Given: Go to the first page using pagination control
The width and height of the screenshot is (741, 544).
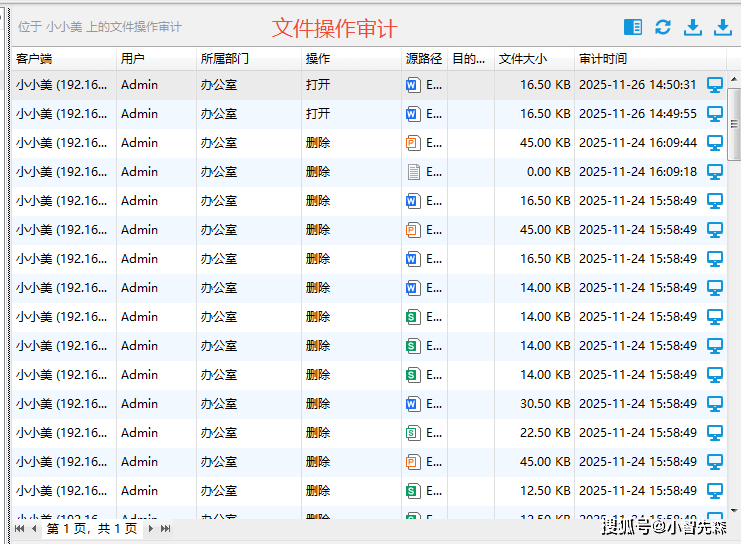Looking at the screenshot, I should (x=19, y=528).
